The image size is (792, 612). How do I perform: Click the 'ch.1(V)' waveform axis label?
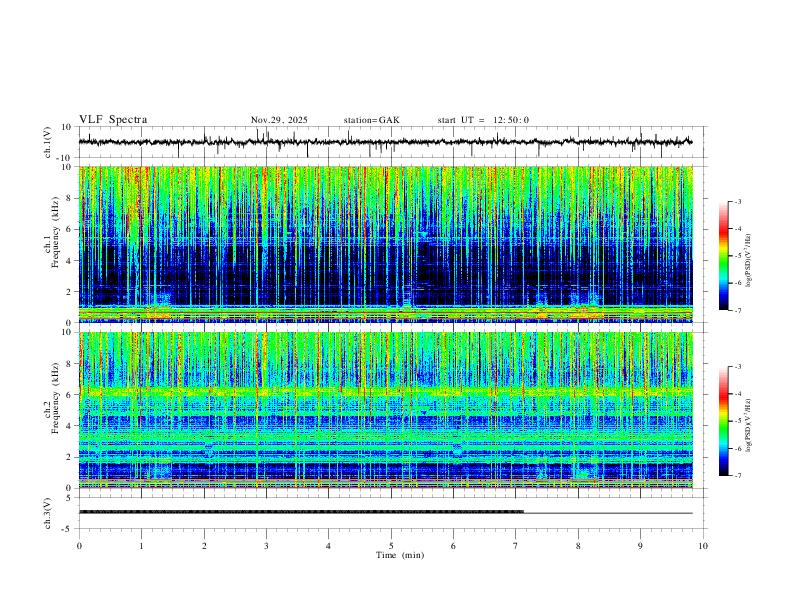click(48, 142)
